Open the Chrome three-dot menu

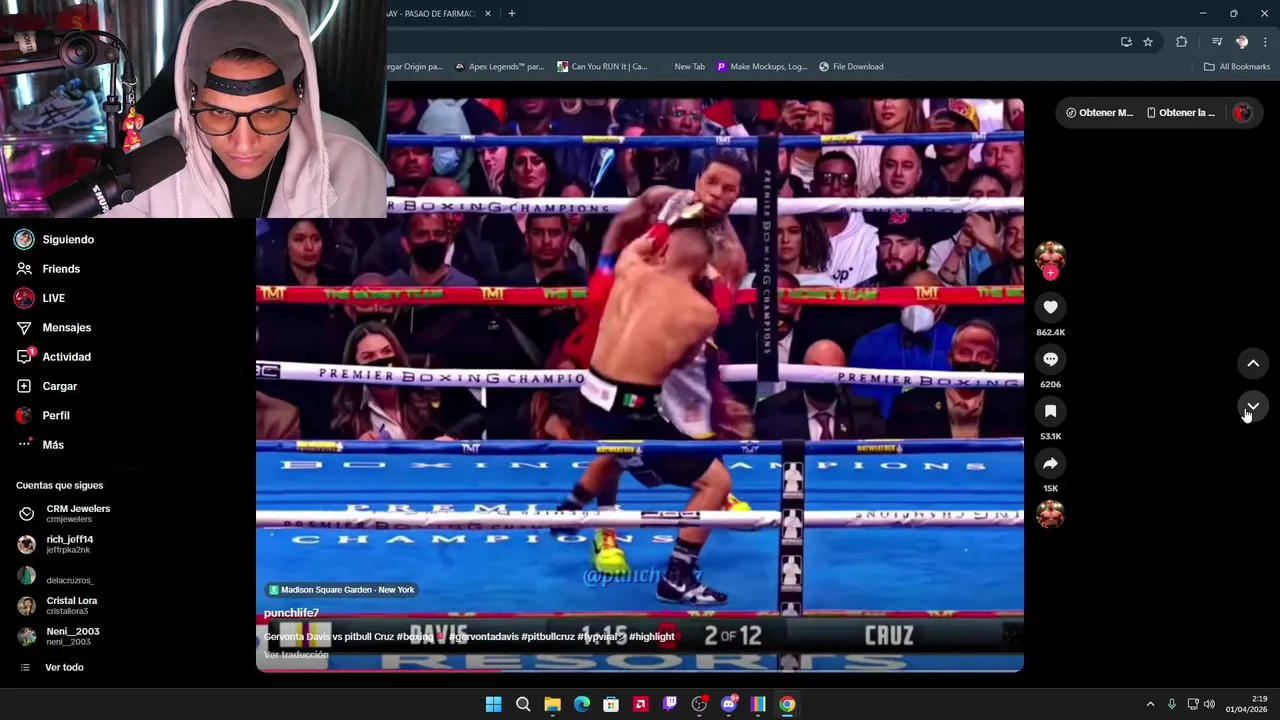[x=1266, y=42]
